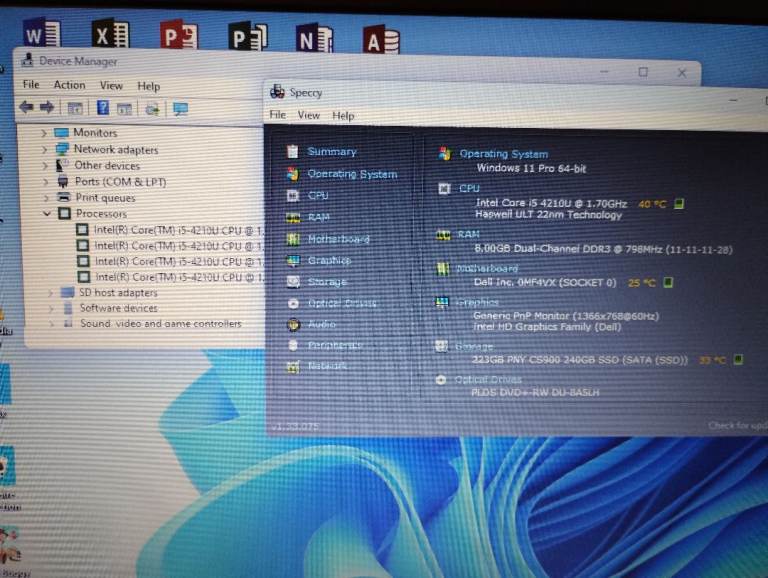The image size is (768, 578).
Task: Open the Word desktop shortcut
Action: pyautogui.click(x=41, y=34)
